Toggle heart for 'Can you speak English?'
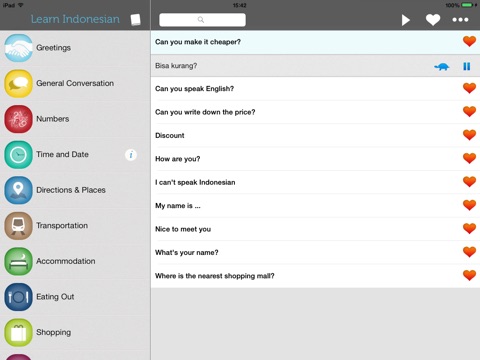 tap(469, 88)
